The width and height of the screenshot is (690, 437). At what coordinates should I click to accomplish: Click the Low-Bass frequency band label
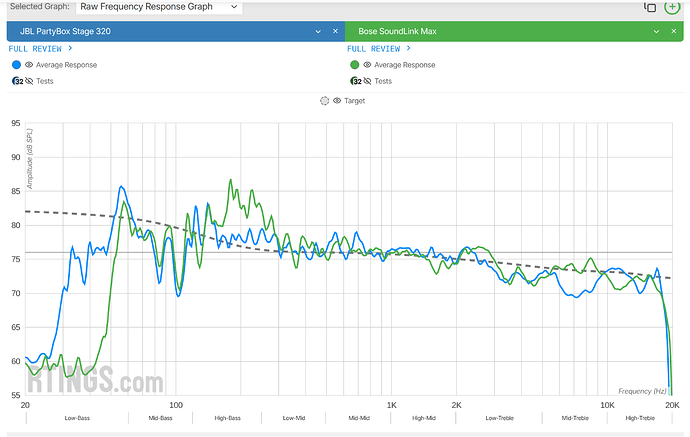pos(77,418)
